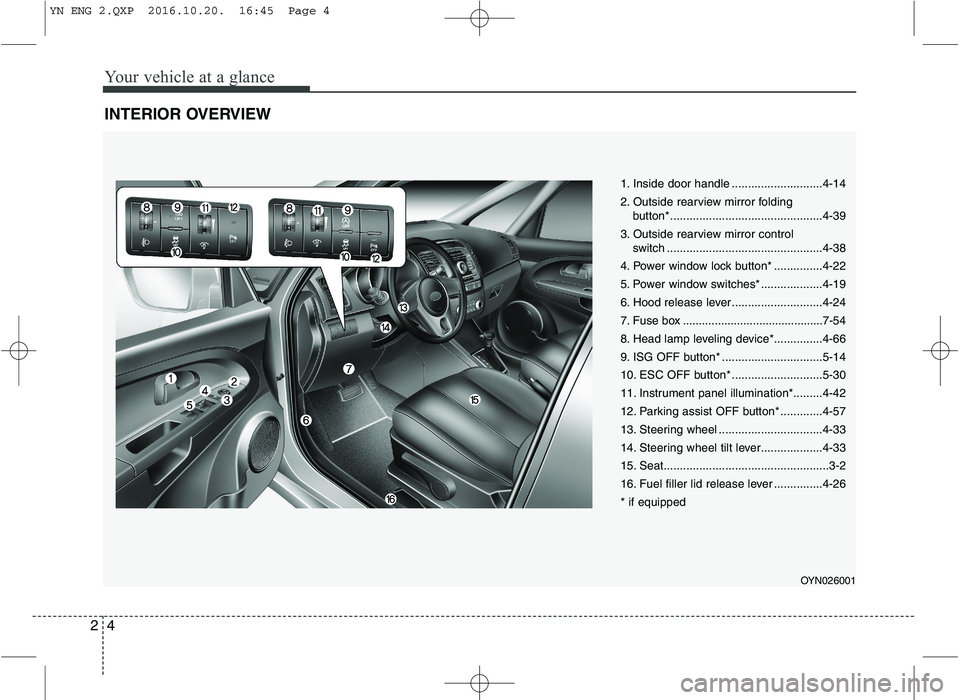Image resolution: width=960 pixels, height=700 pixels.
Task: Select the '13. Steering wheel' 4-33 entry
Action: (x=733, y=429)
